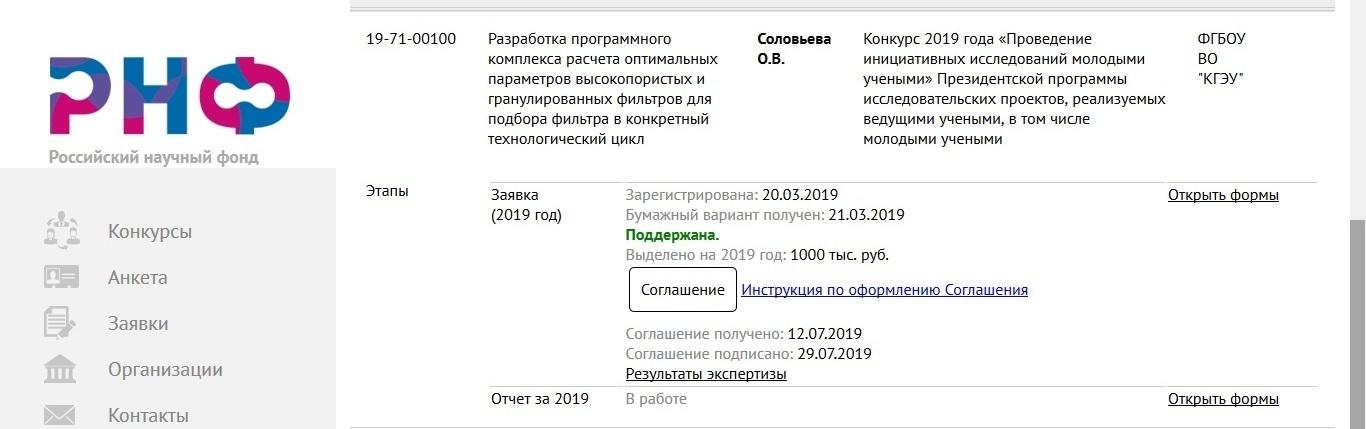Open forms for Отчет за 2019
This screenshot has width=1366, height=429.
pos(1223,399)
